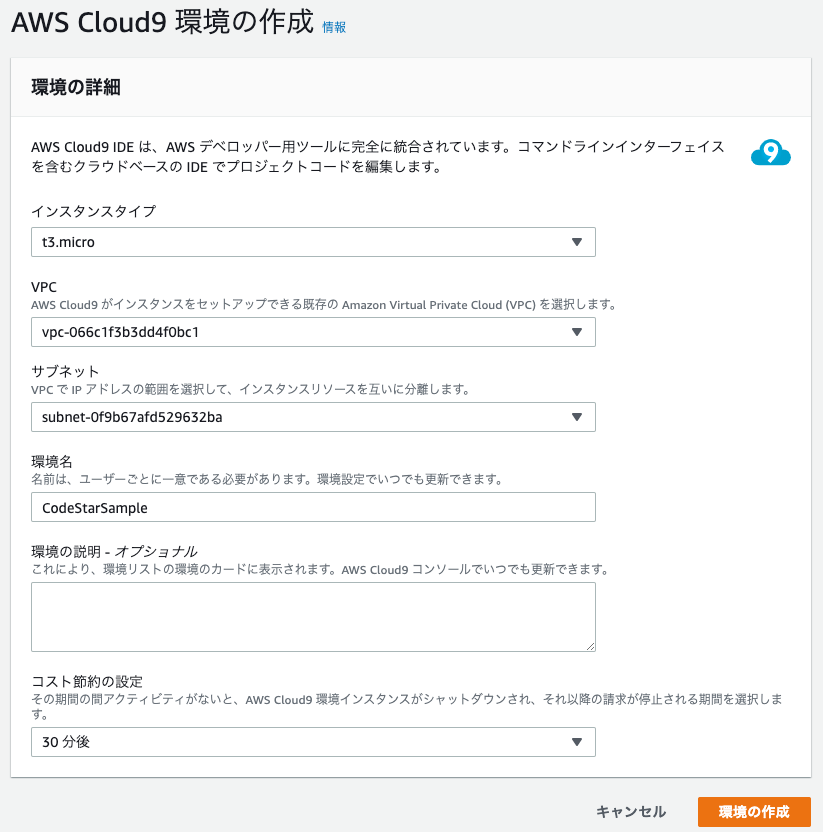Click the empty environment description text area
Screen dimensions: 823x832
(313, 617)
